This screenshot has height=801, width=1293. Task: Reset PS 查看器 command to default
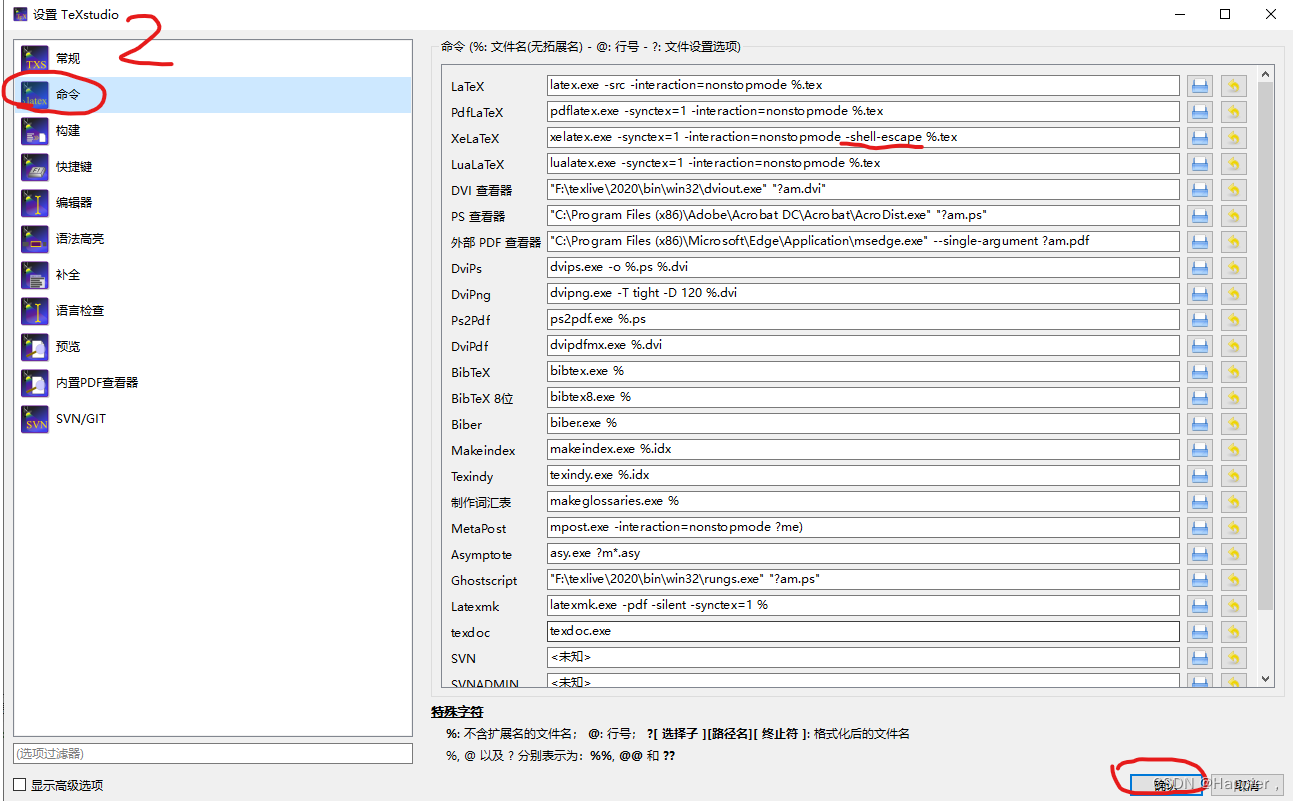[1234, 216]
